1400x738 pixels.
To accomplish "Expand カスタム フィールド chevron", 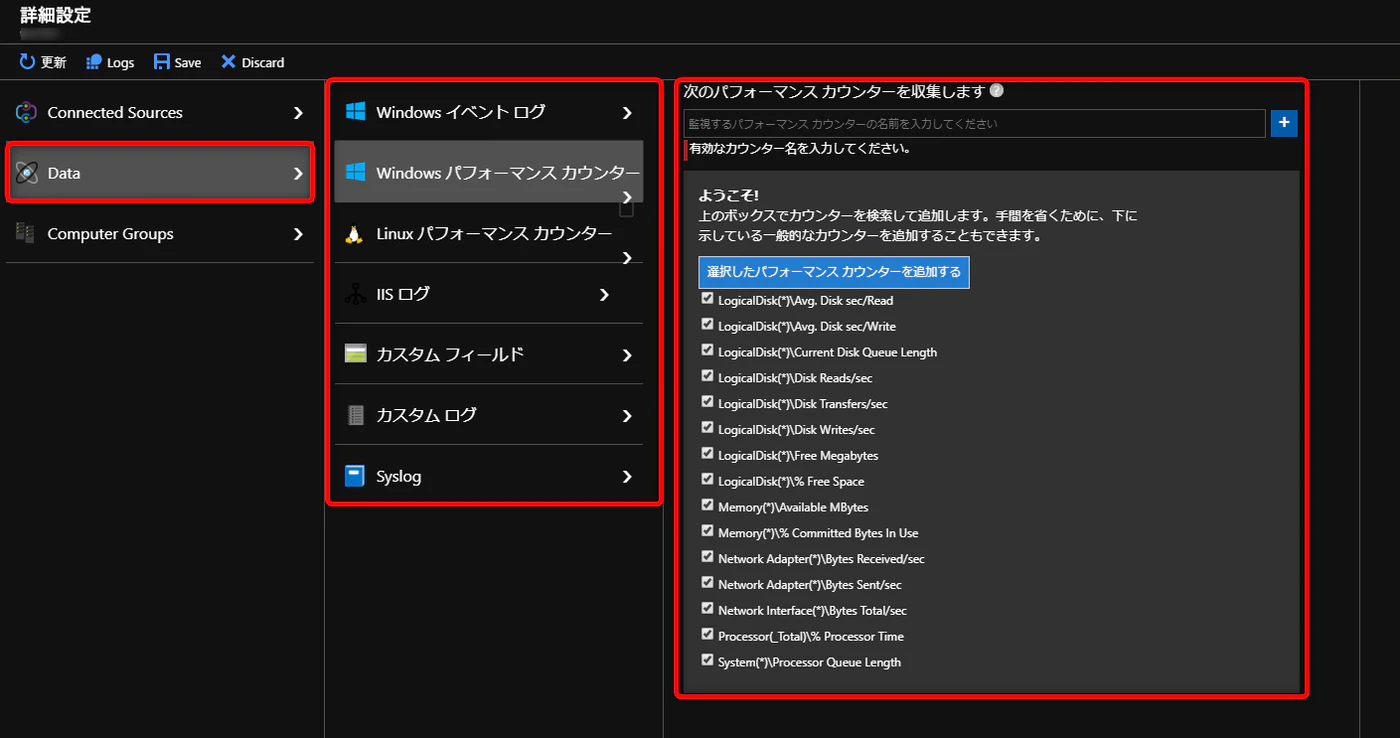I will (x=627, y=355).
